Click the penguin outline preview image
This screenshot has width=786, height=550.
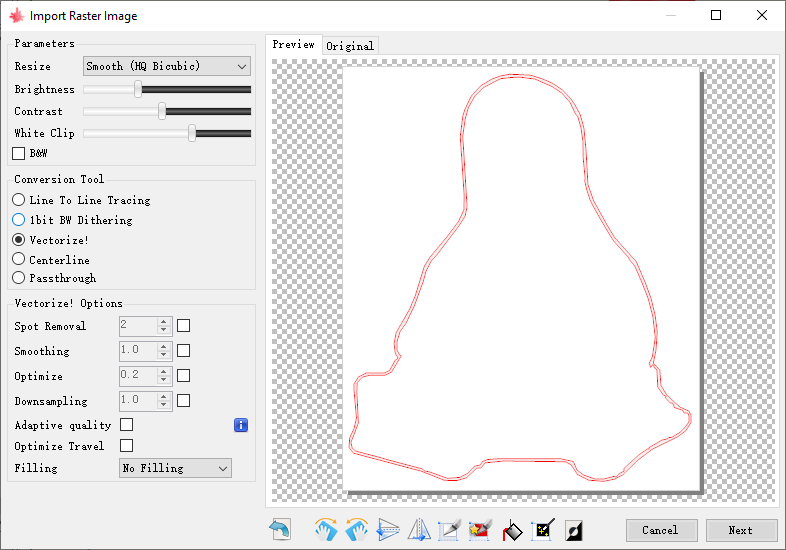(521, 278)
